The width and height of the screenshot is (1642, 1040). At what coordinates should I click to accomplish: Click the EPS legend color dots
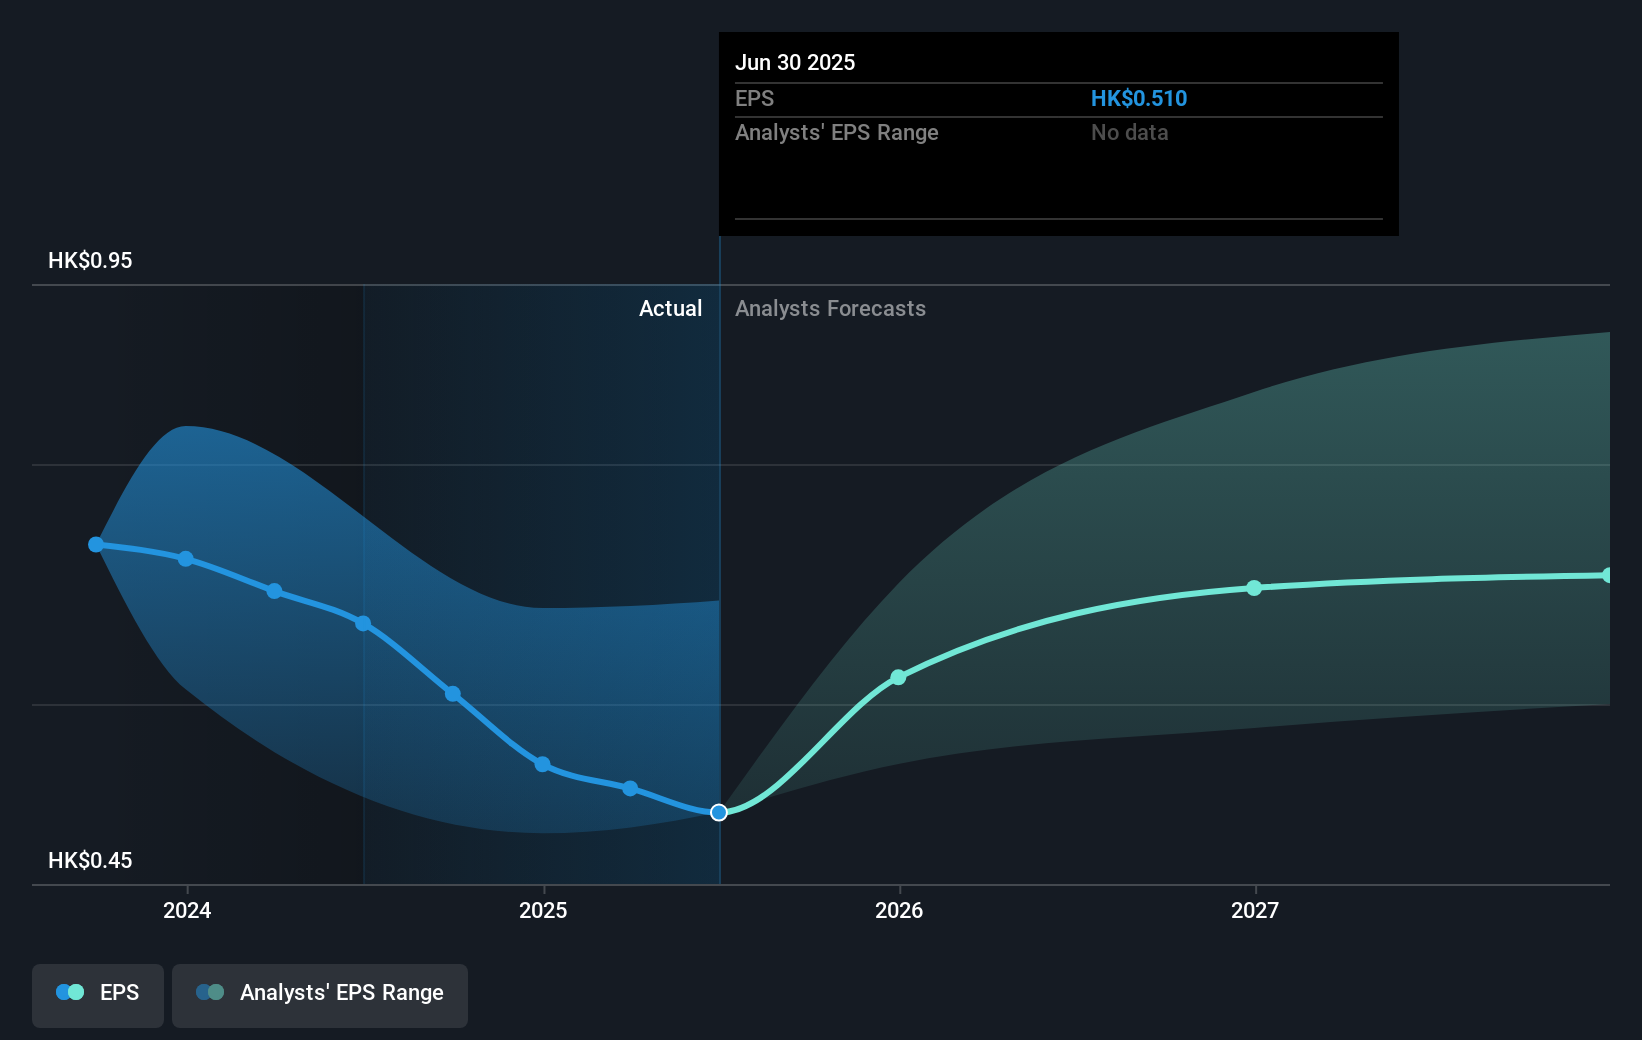coord(70,992)
